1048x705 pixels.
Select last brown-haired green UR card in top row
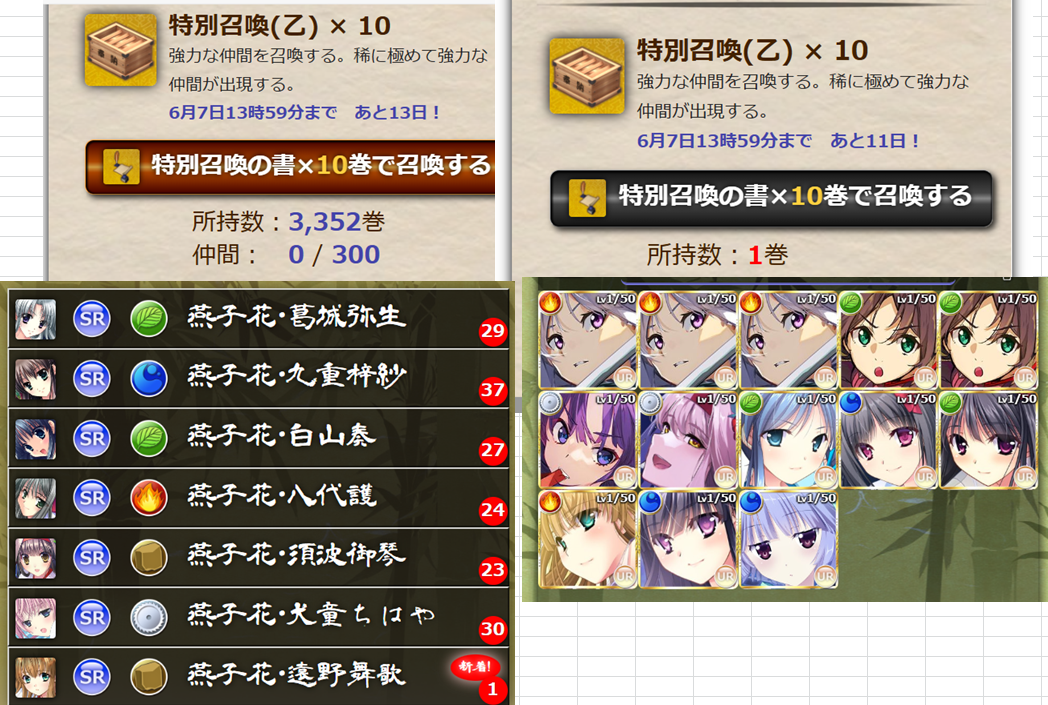tap(989, 340)
